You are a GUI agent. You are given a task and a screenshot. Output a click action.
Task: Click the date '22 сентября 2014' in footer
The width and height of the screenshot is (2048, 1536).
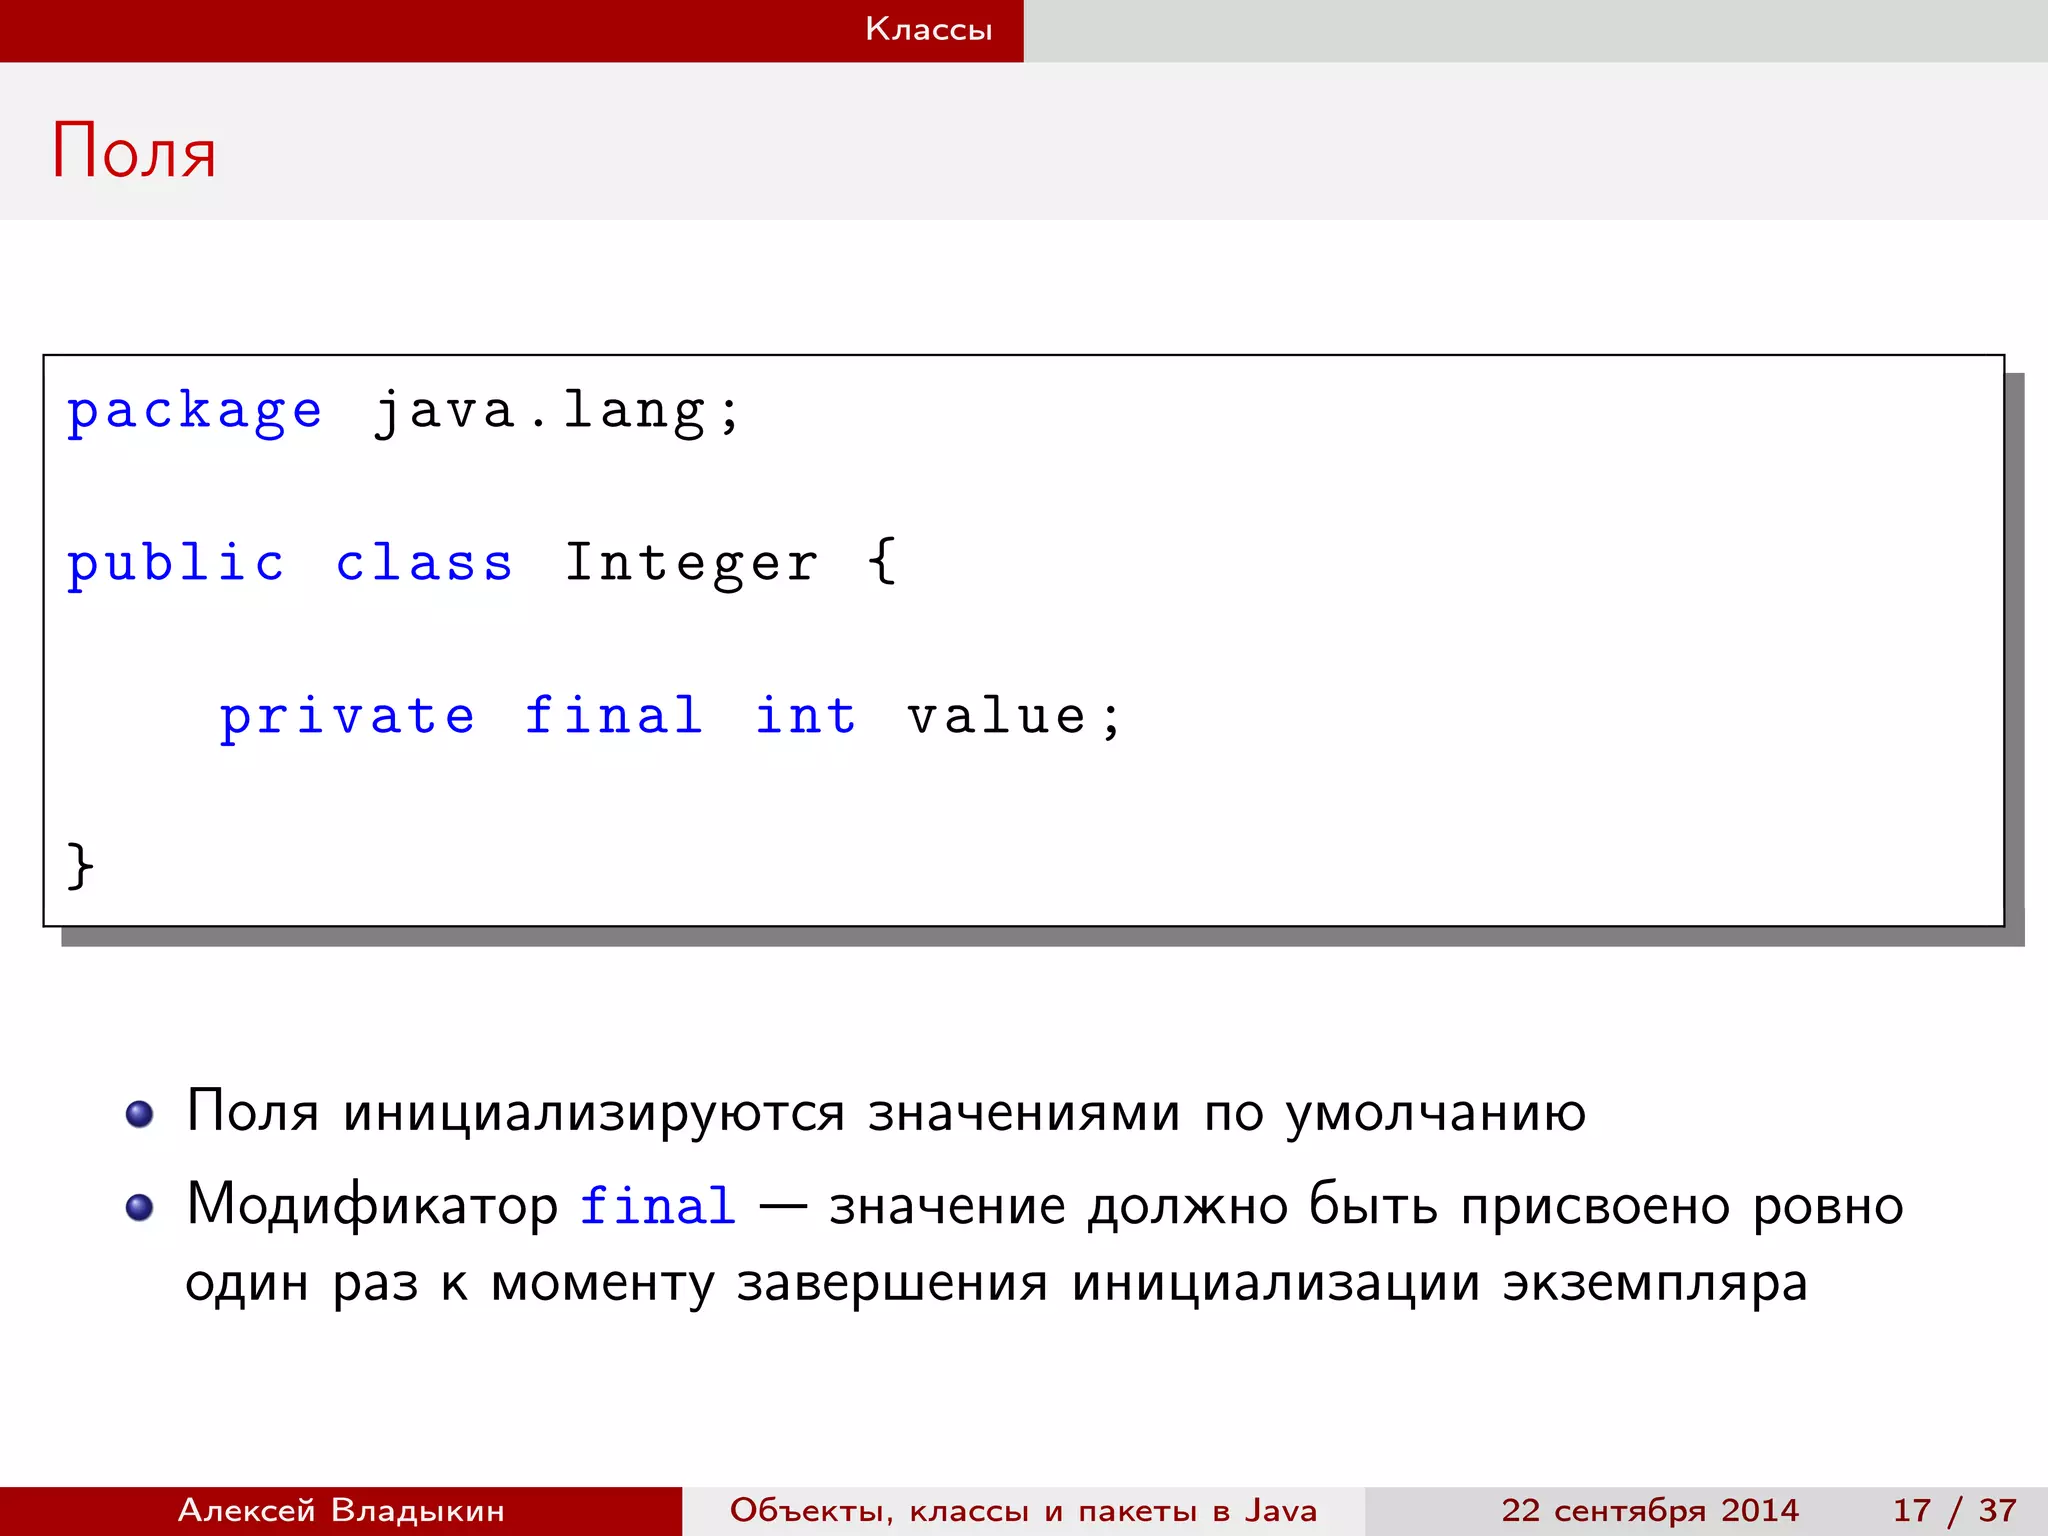click(x=1650, y=1511)
